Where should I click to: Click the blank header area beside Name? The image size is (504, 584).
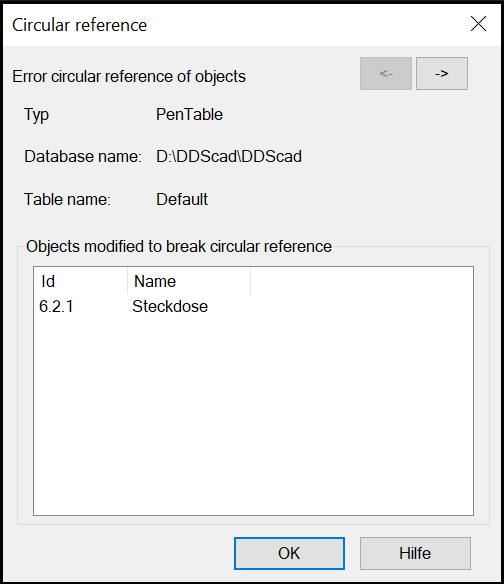click(362, 281)
